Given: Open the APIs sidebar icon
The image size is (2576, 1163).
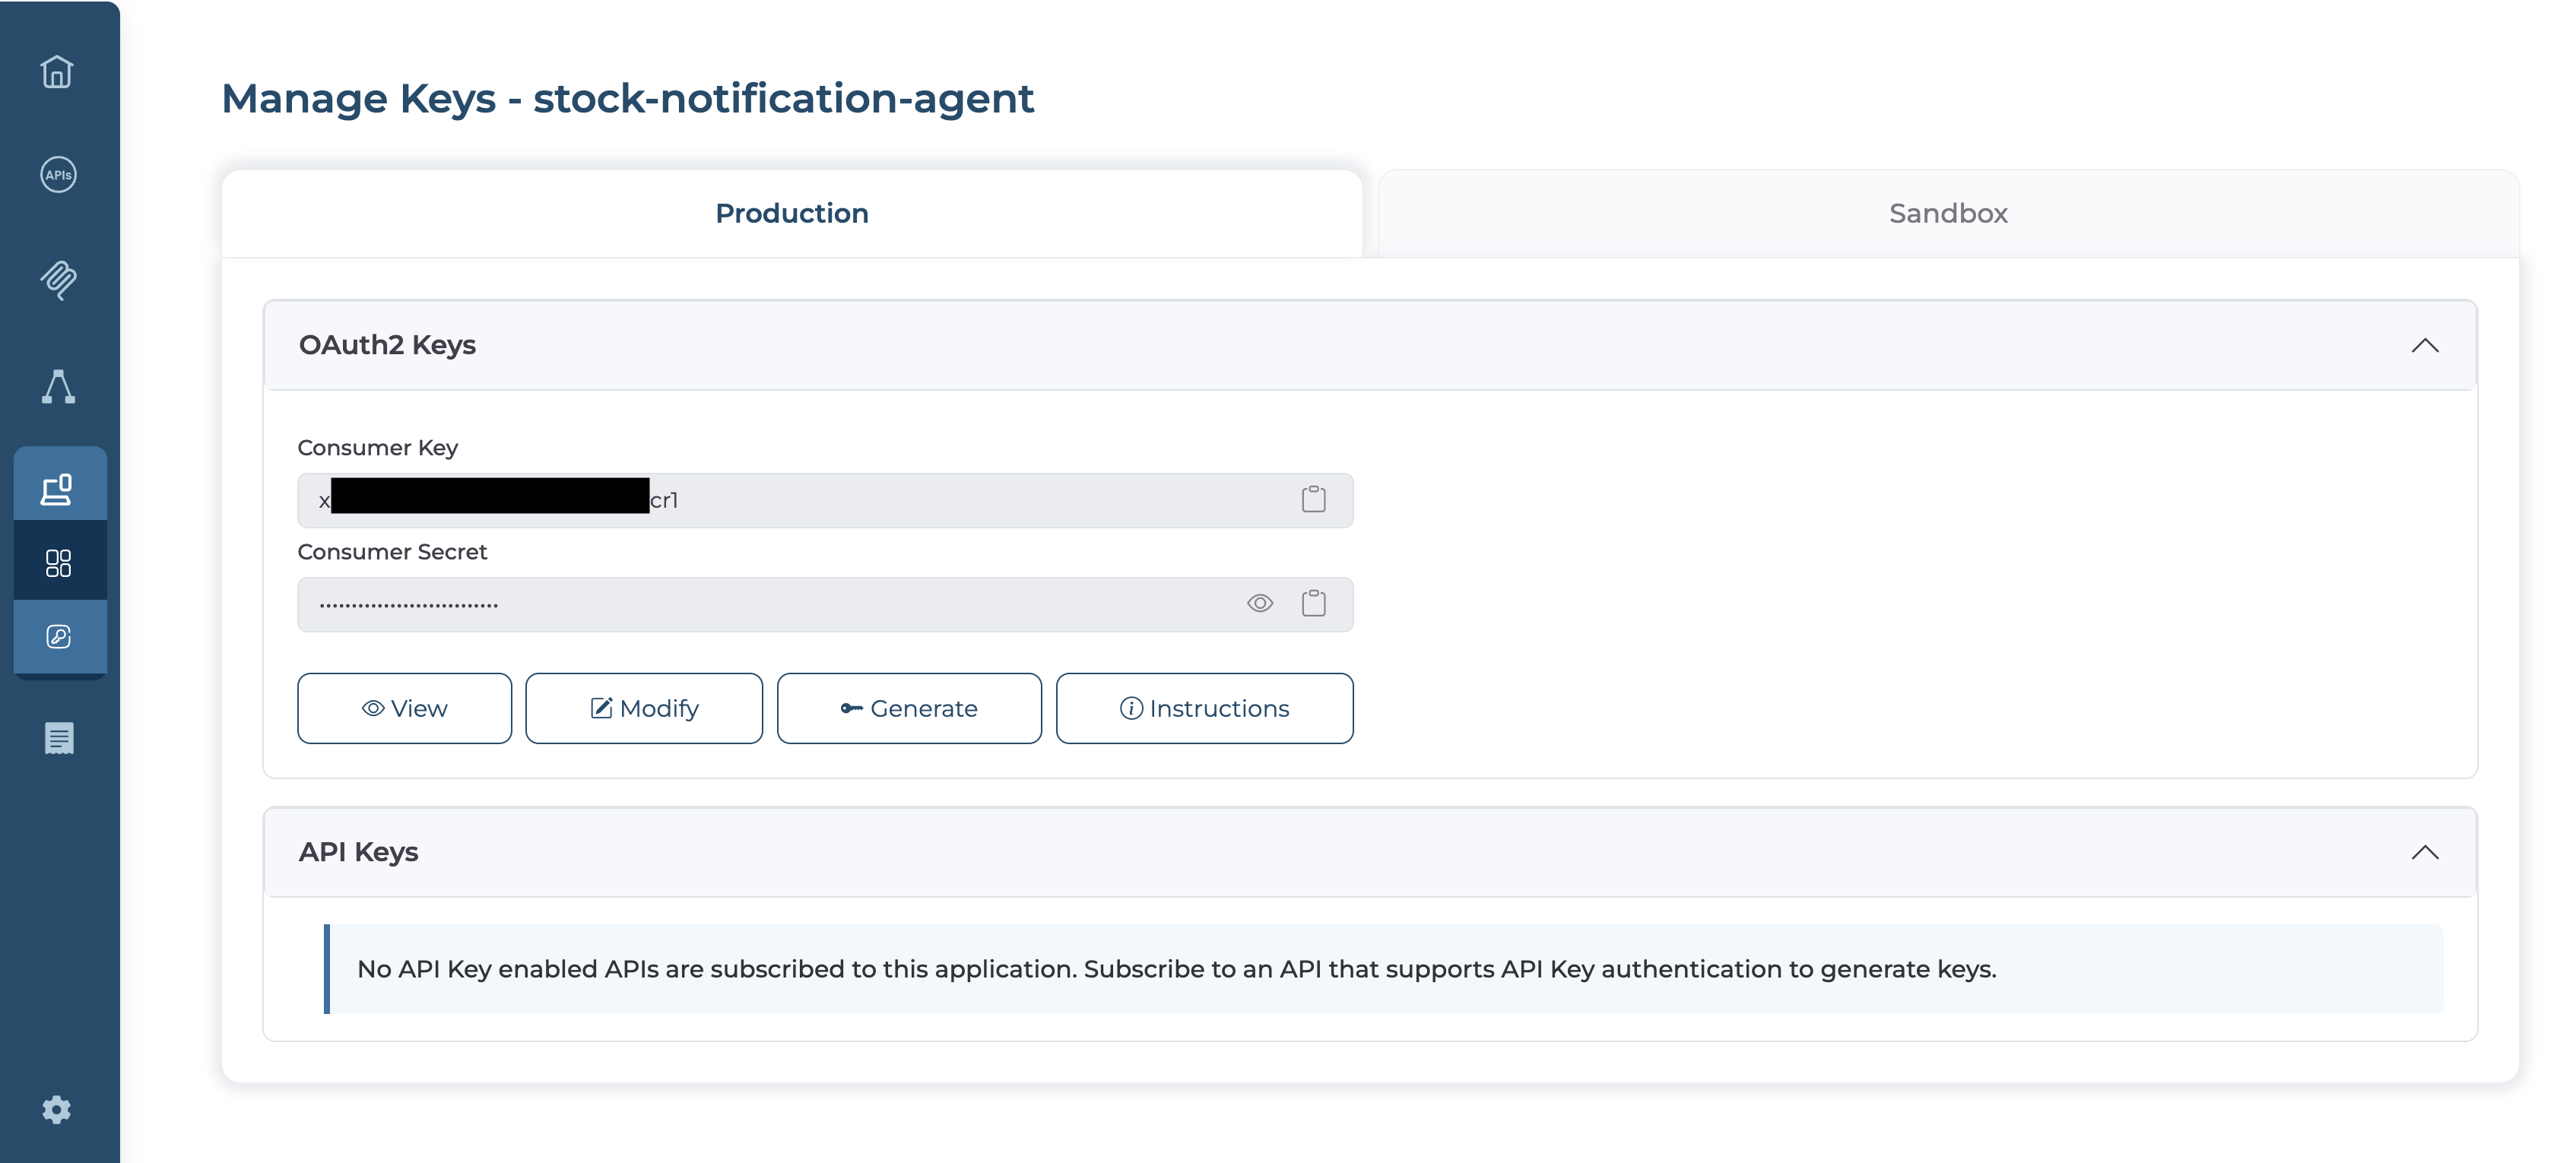Looking at the screenshot, I should (58, 175).
